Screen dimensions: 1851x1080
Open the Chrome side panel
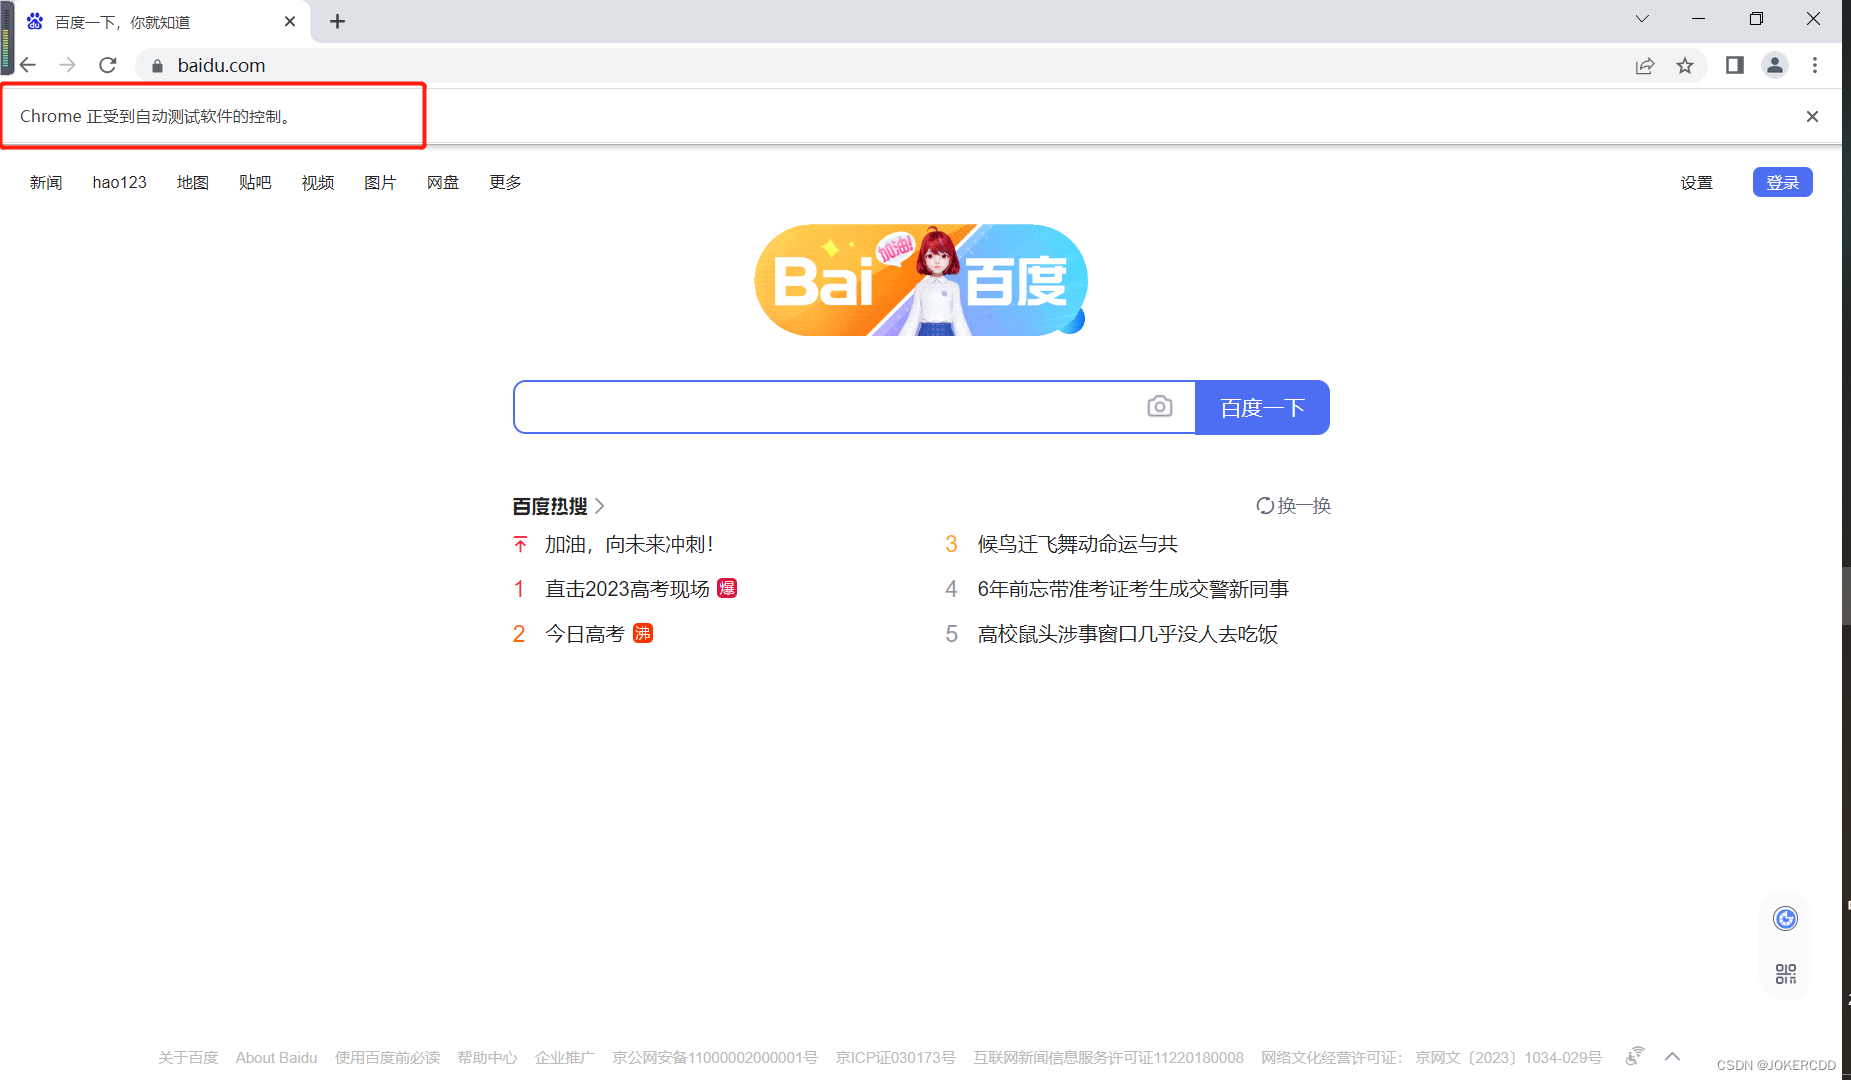(1735, 65)
